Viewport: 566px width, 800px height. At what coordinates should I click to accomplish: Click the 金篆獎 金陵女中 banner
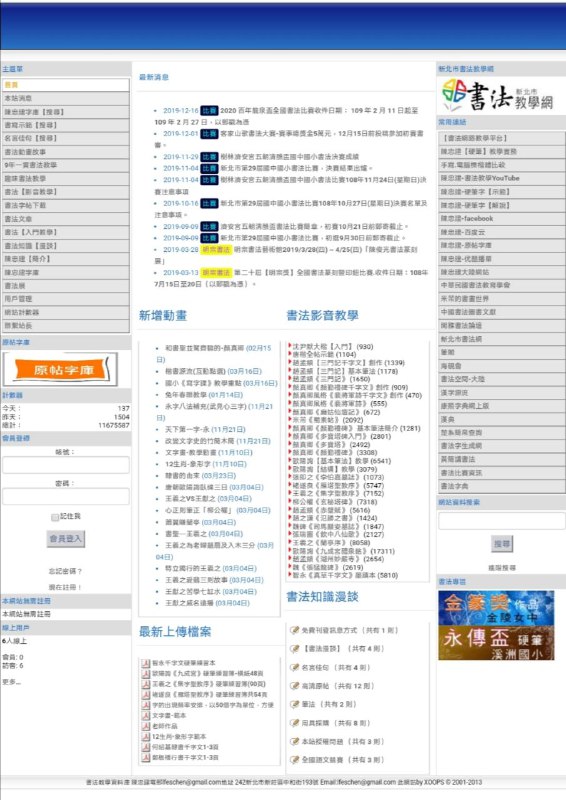click(x=496, y=608)
